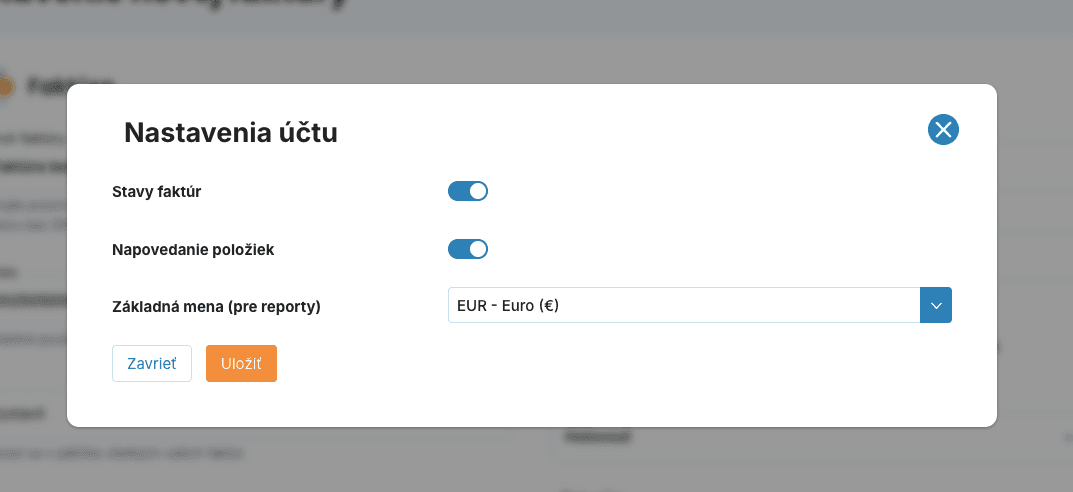The height and width of the screenshot is (492, 1073).
Task: Click the "Nastavenia účtu" dialog heading
Action: pyautogui.click(x=230, y=133)
